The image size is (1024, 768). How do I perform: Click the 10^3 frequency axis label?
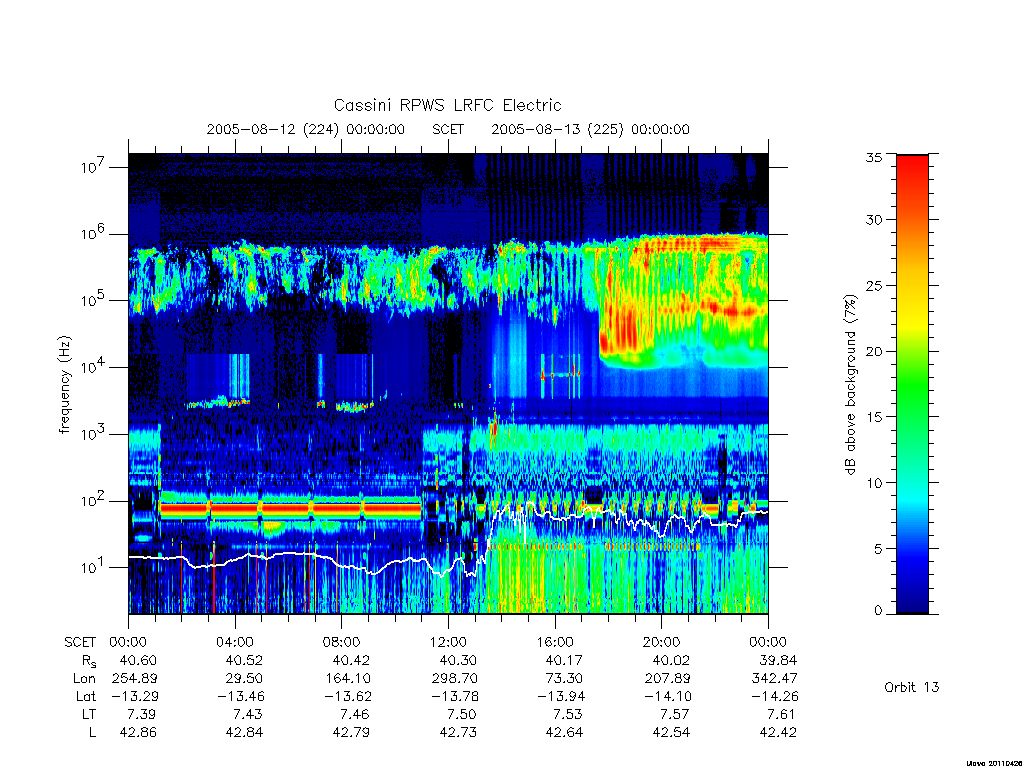point(92,434)
